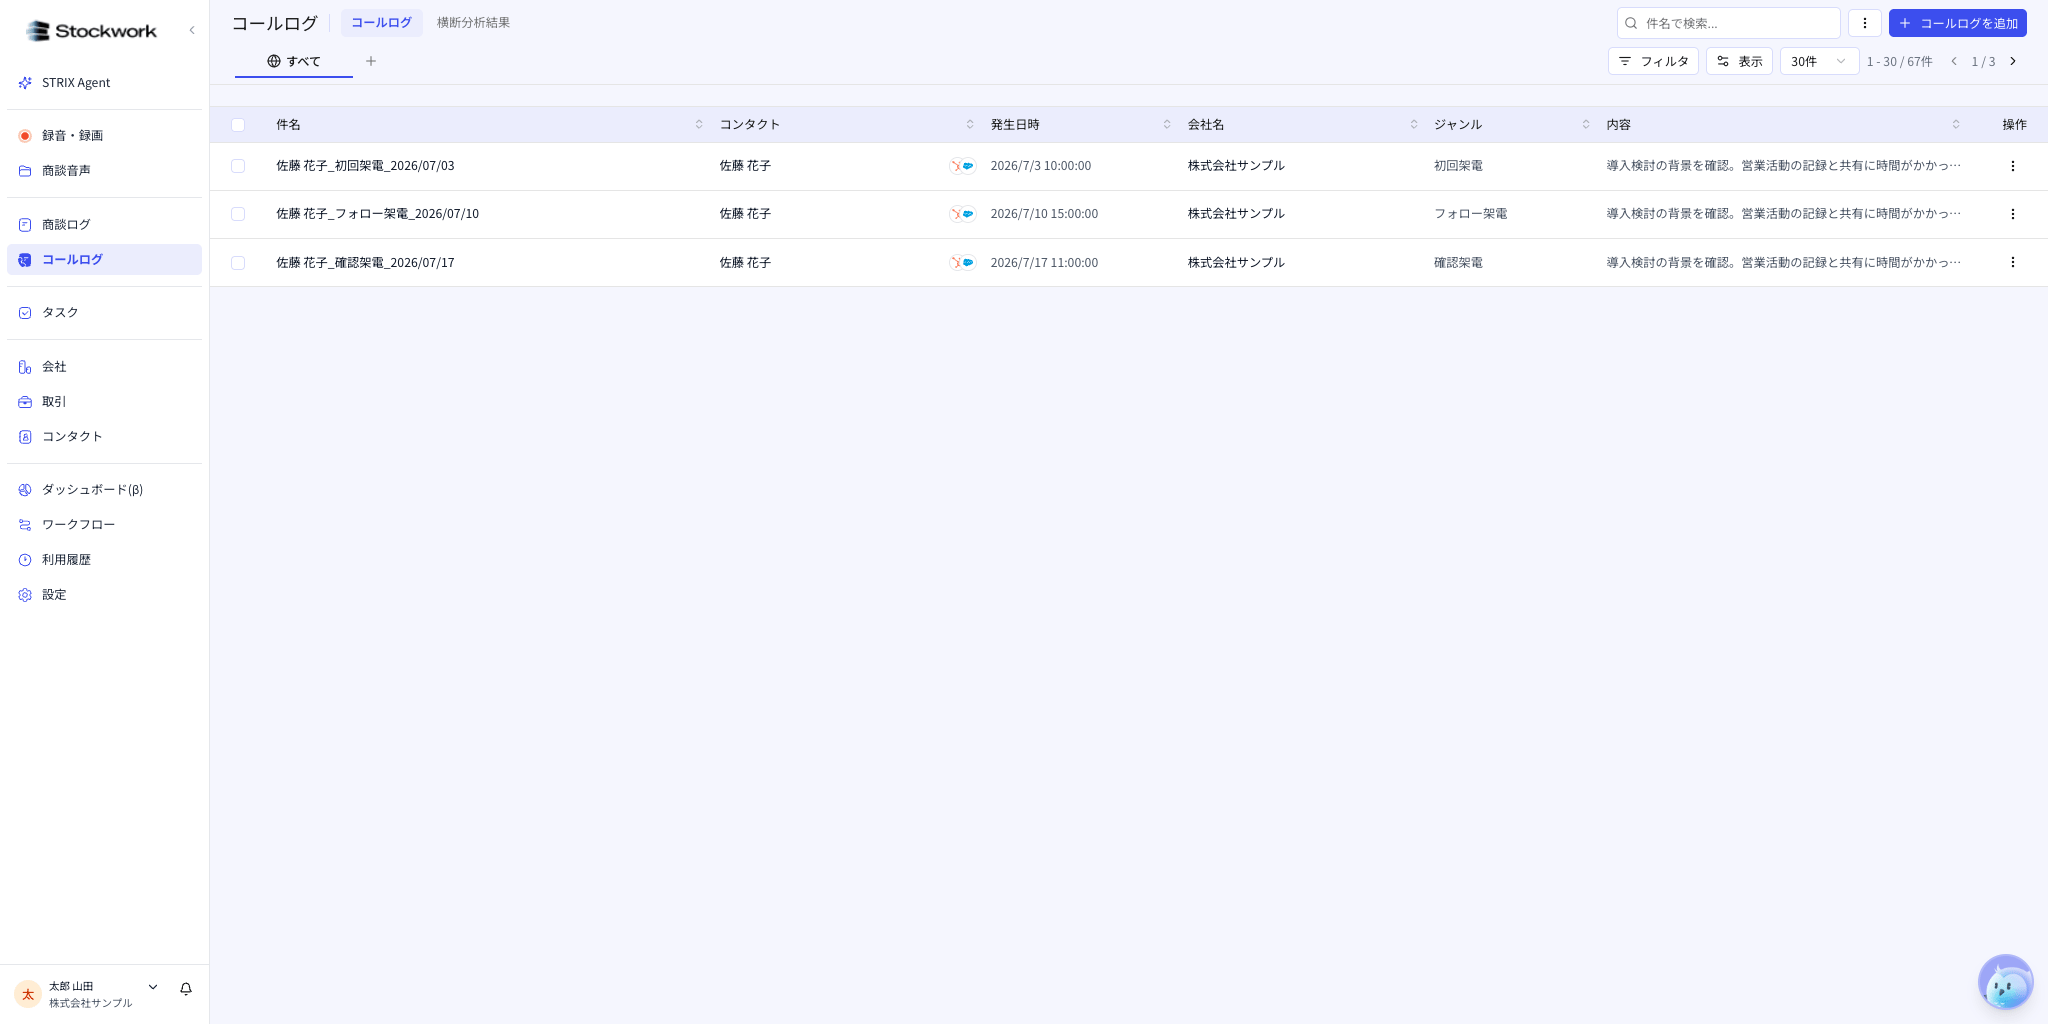Click date 2026/7/3 10:00:00
This screenshot has height=1024, width=2048.
coord(1041,166)
